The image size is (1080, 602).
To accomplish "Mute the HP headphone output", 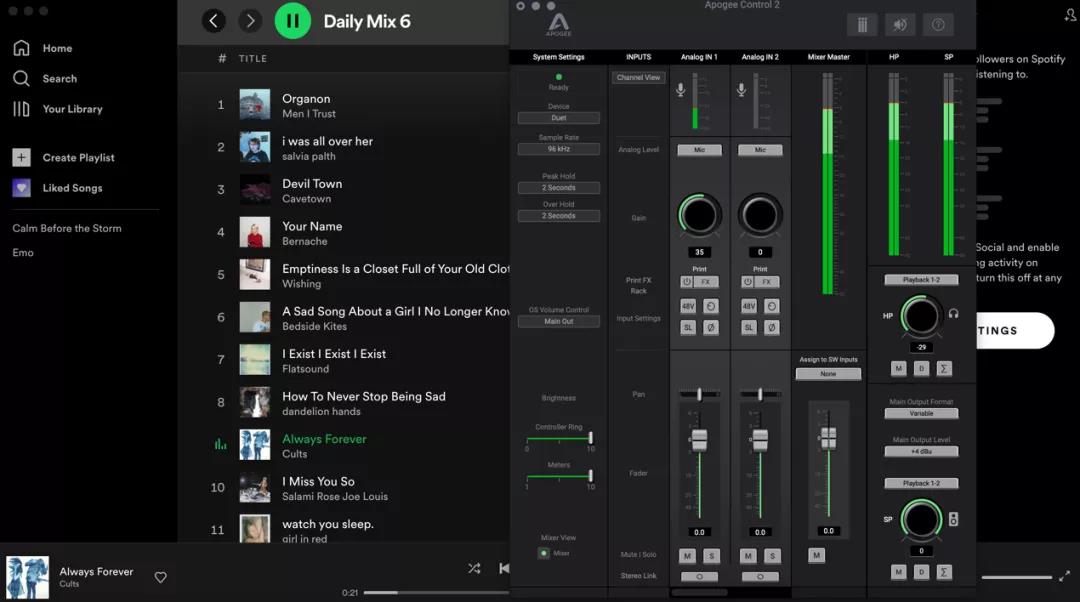I will pos(898,369).
